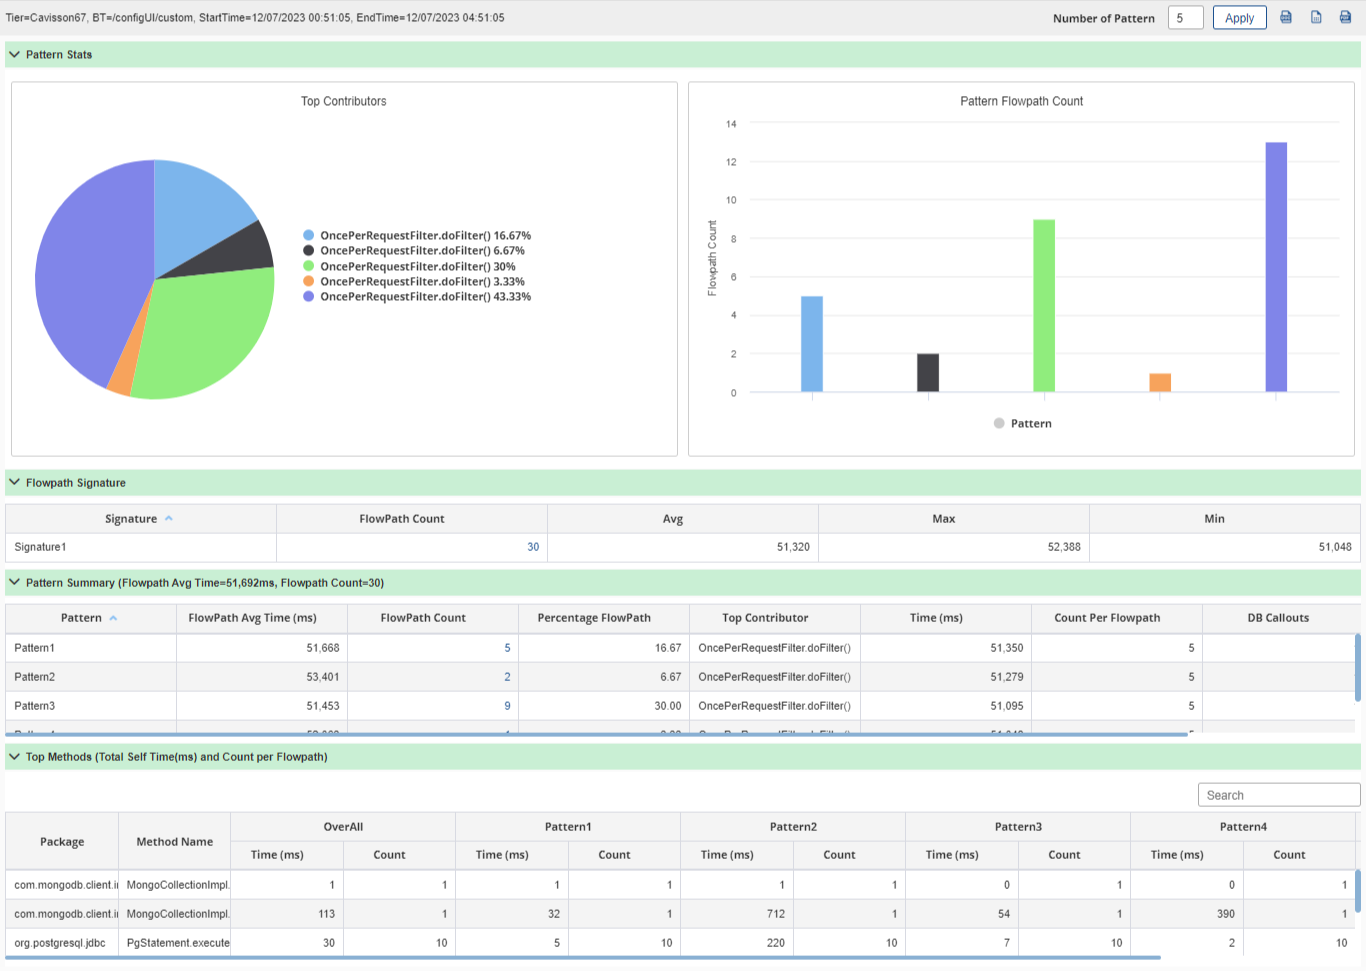The height and width of the screenshot is (971, 1366).
Task: Export report as Word document
Action: pyautogui.click(x=1286, y=17)
